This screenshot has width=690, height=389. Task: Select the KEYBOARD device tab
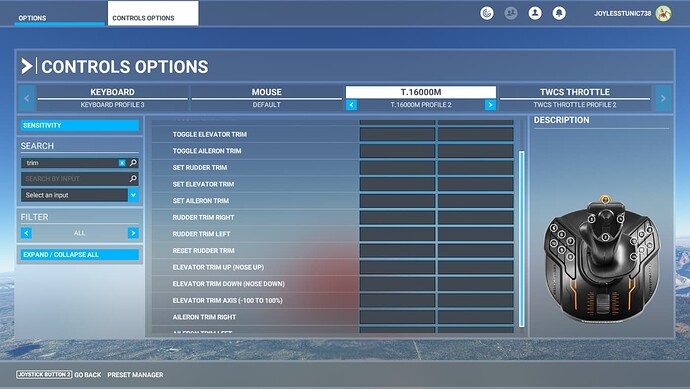112,98
